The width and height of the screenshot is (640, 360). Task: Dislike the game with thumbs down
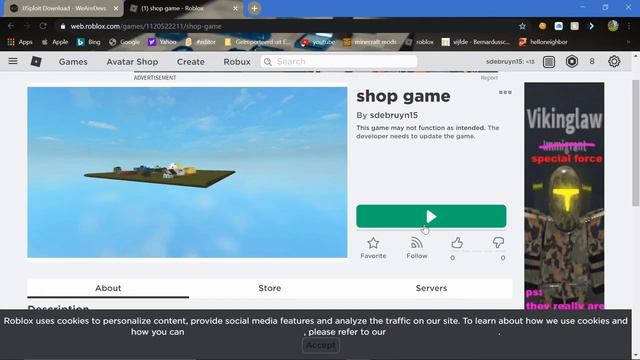498,243
